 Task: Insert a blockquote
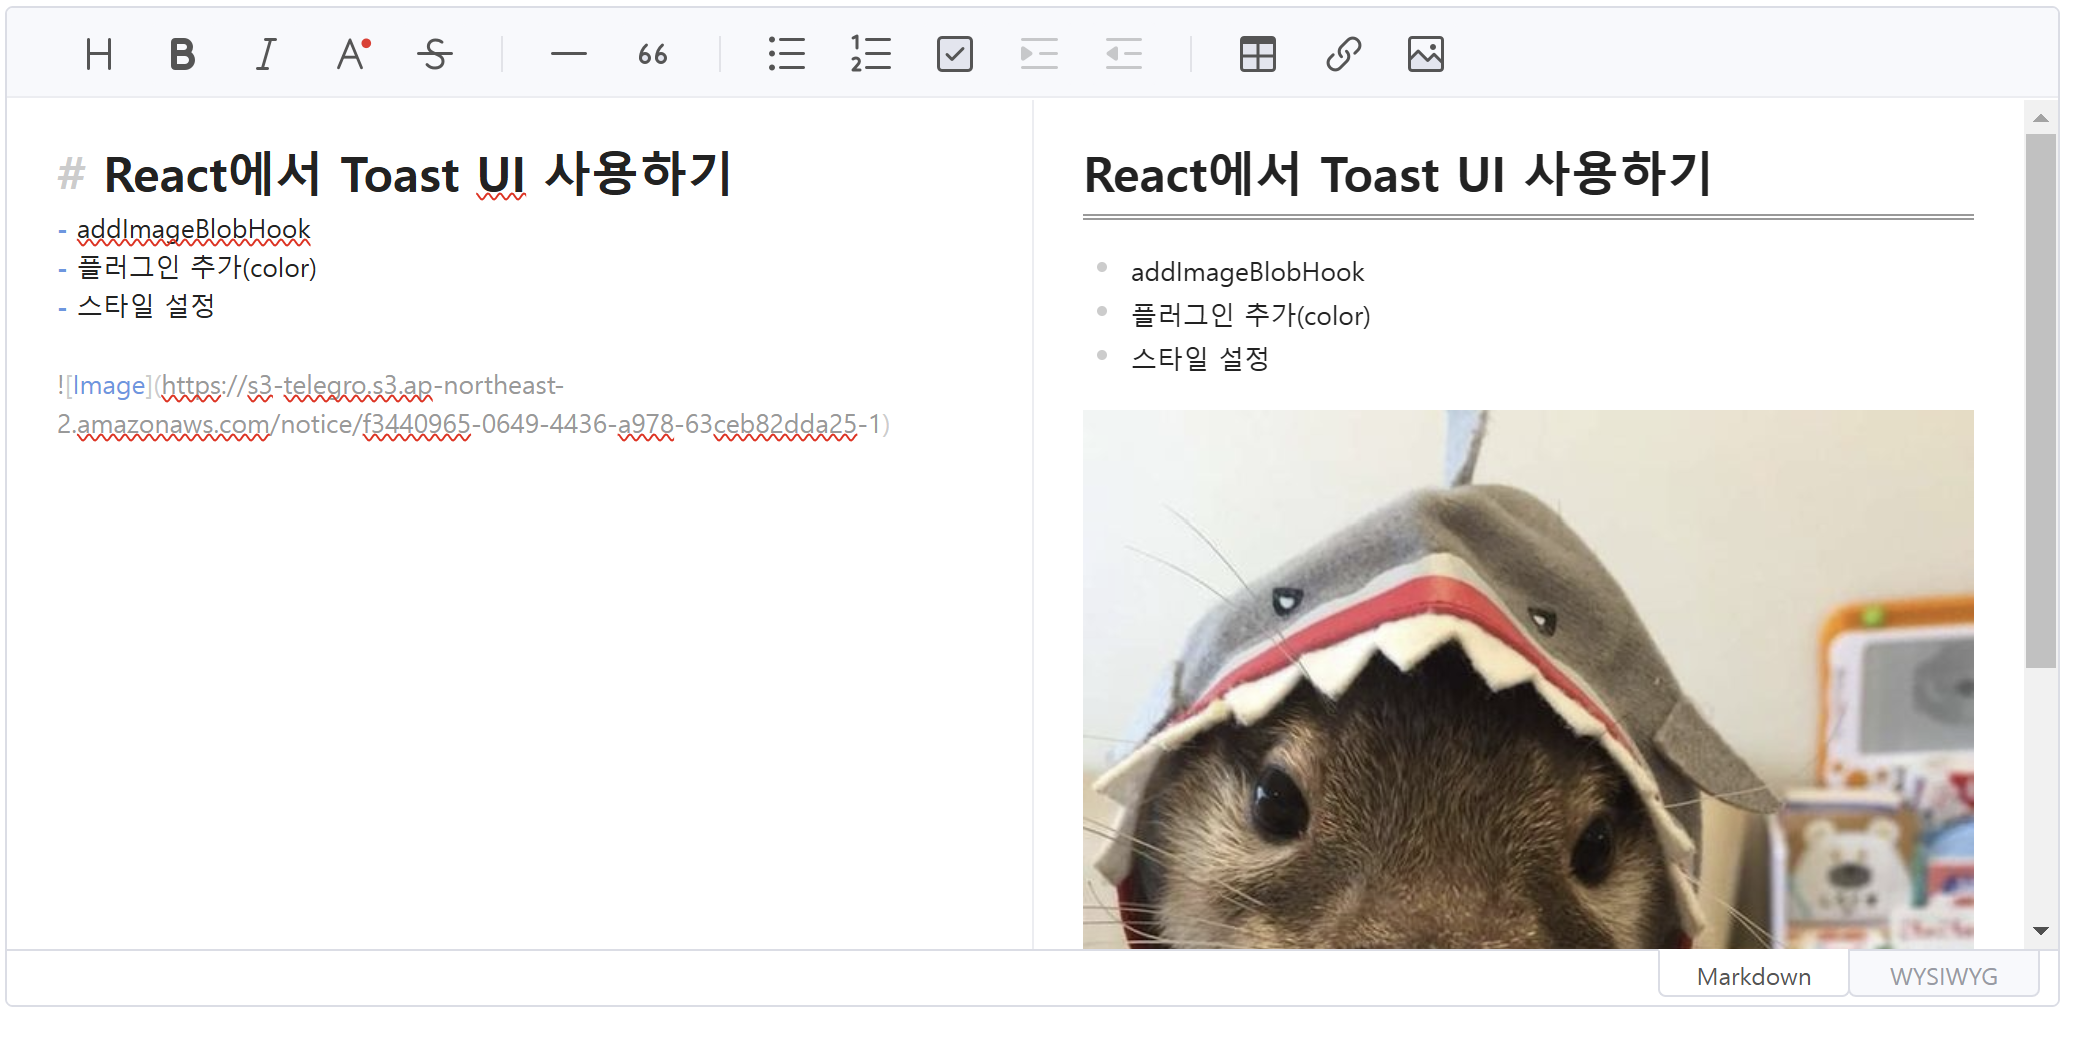click(653, 54)
